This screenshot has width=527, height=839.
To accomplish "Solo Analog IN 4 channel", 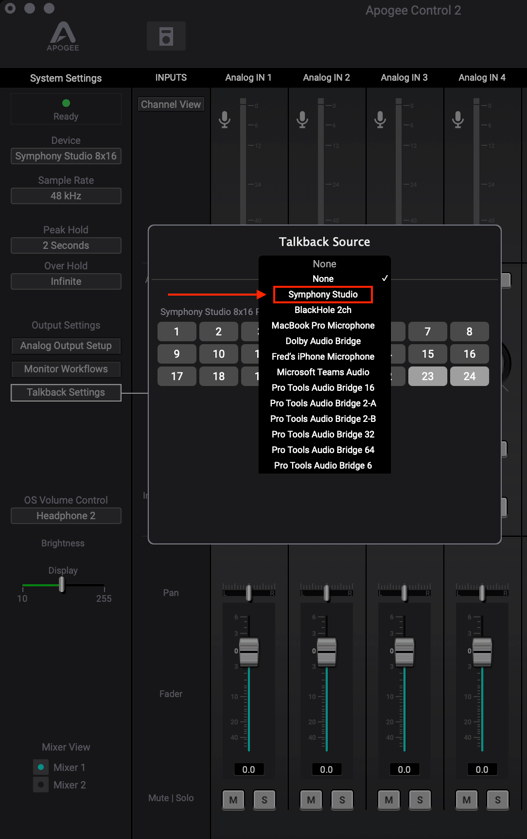I will point(498,800).
